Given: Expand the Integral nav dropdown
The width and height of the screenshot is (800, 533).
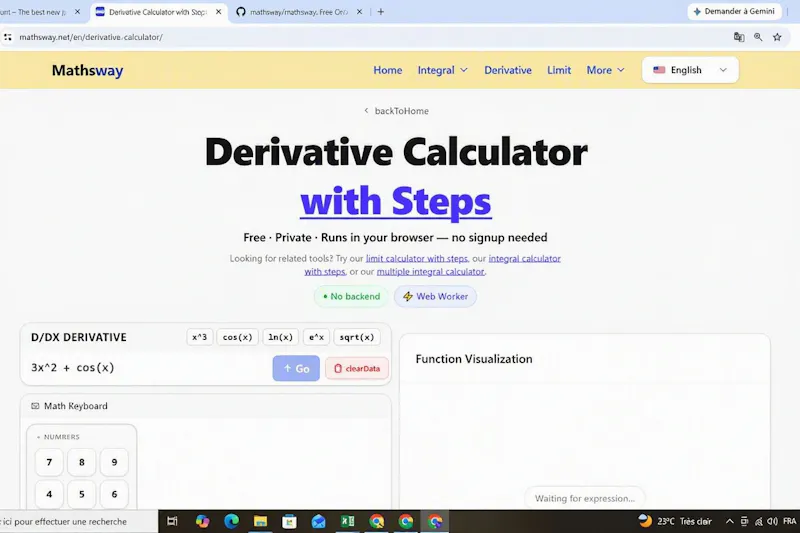Looking at the screenshot, I should [x=442, y=70].
